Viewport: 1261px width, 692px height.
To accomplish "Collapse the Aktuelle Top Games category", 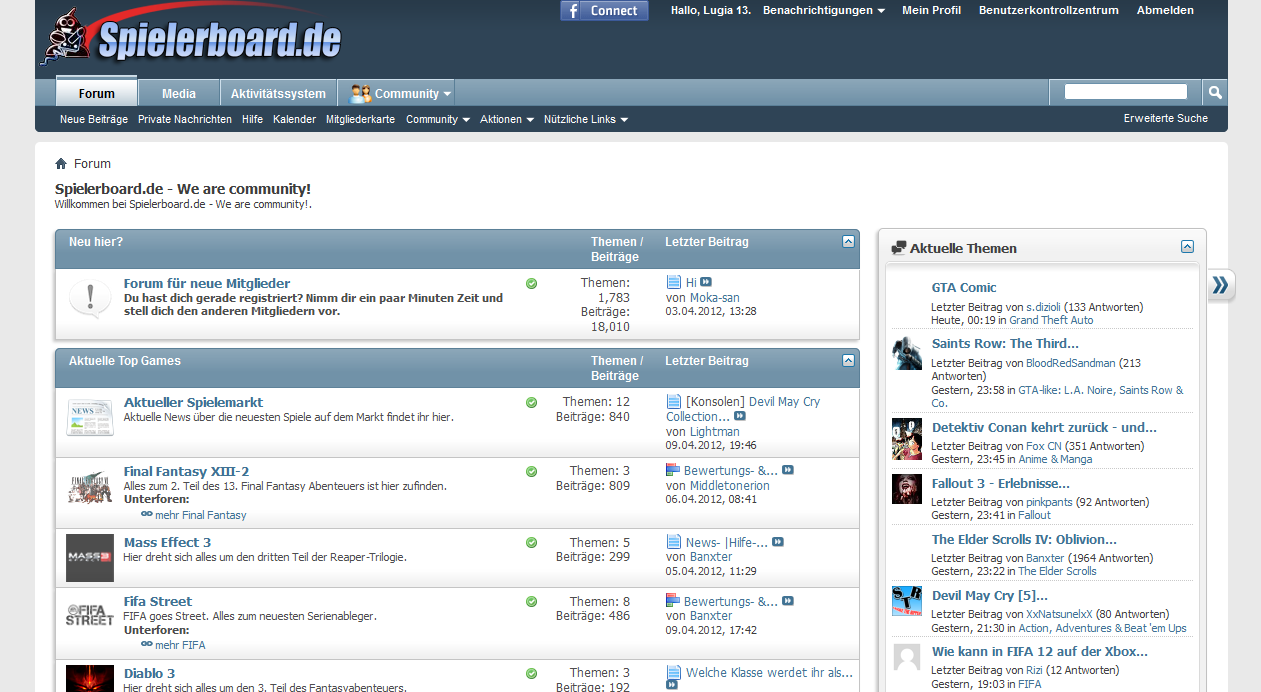I will pos(848,361).
